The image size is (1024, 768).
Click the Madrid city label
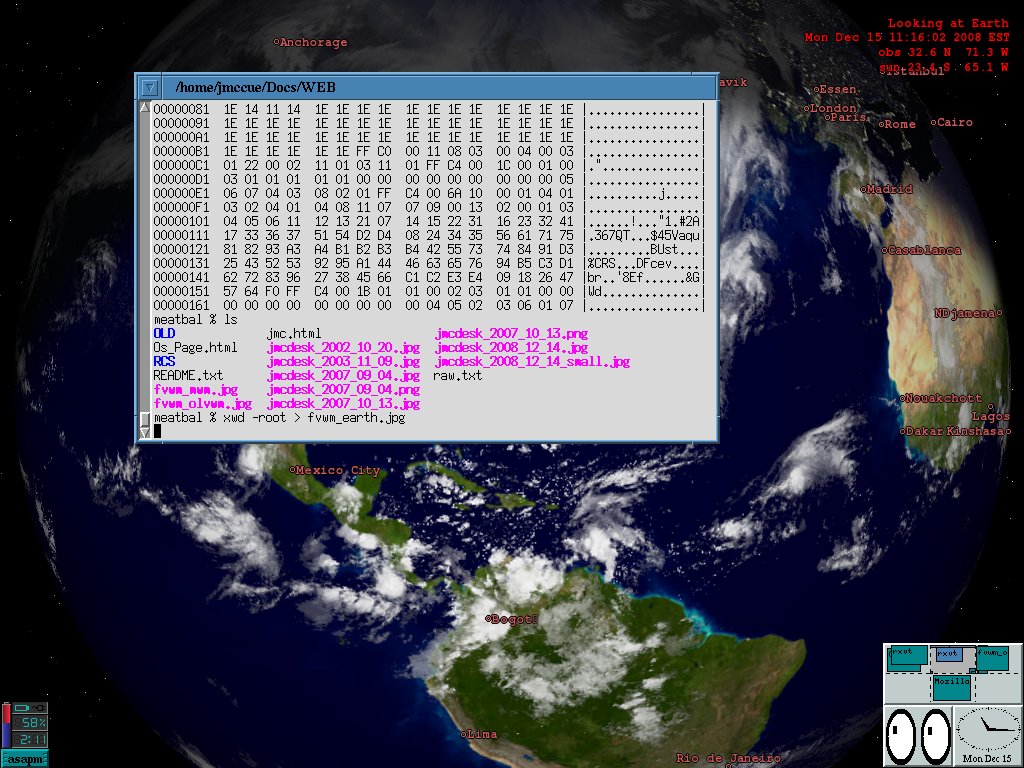tap(886, 189)
